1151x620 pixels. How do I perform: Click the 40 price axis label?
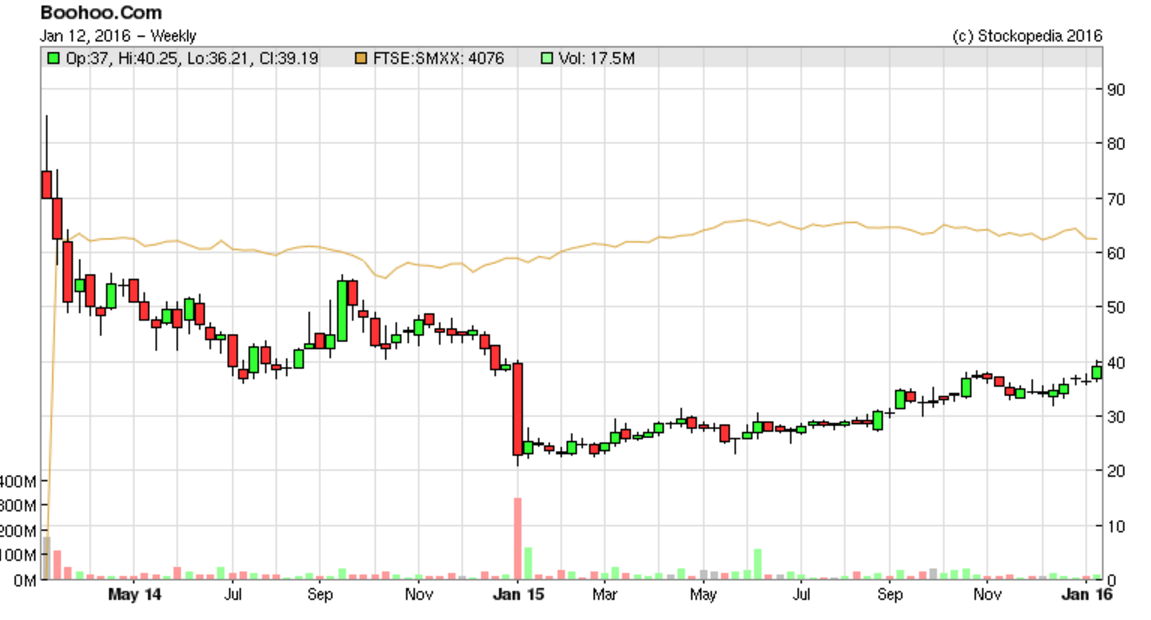coord(1116,362)
